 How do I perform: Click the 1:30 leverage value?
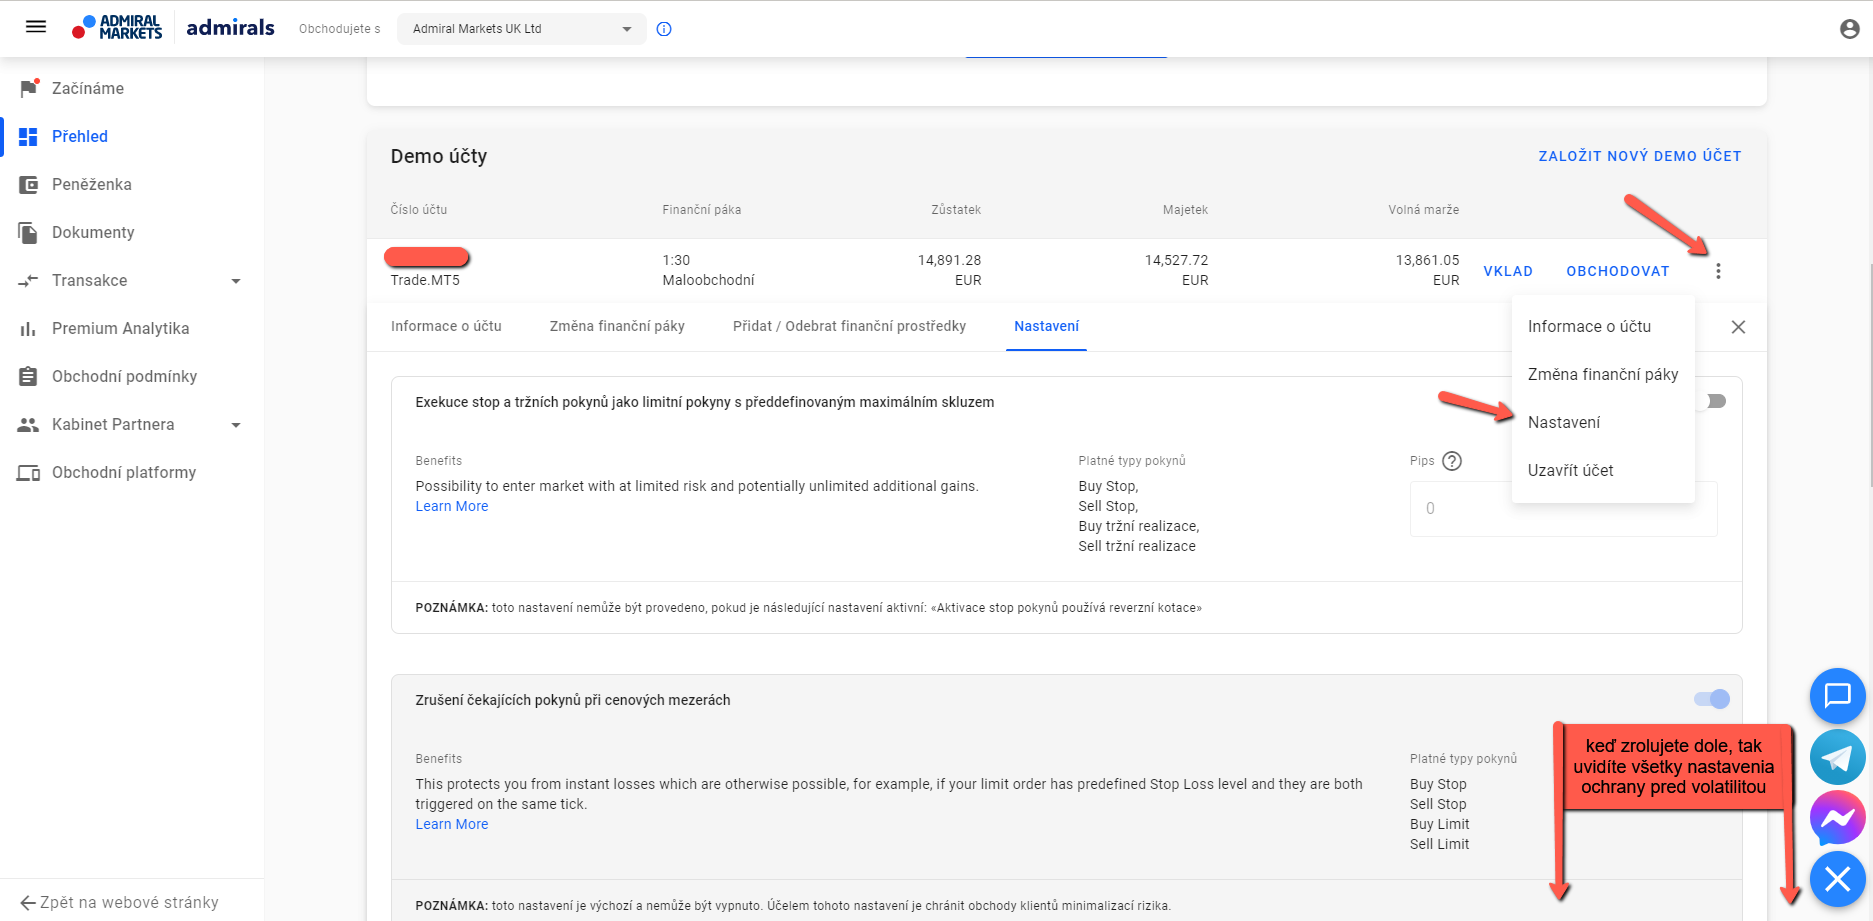676,260
